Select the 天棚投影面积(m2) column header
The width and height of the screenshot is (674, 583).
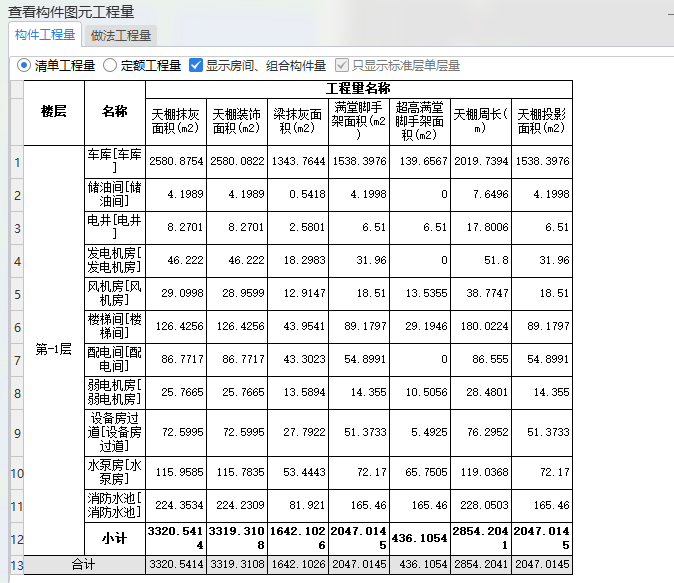pos(542,122)
